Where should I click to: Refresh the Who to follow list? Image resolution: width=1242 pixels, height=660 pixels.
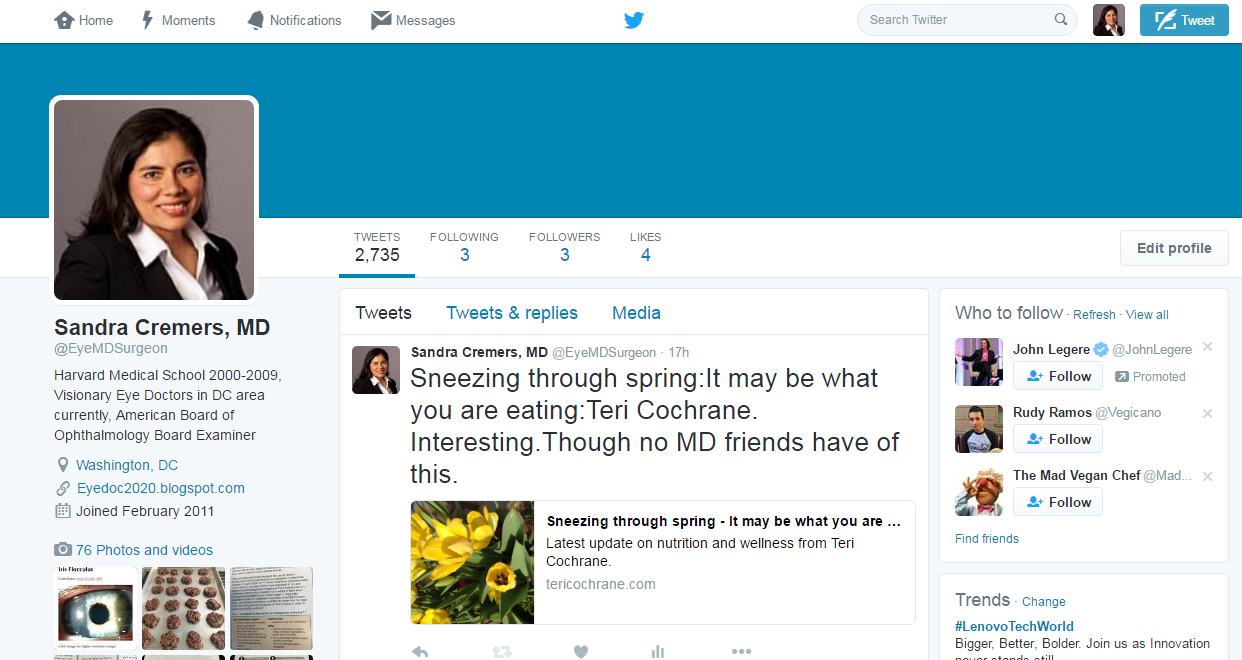tap(1094, 315)
